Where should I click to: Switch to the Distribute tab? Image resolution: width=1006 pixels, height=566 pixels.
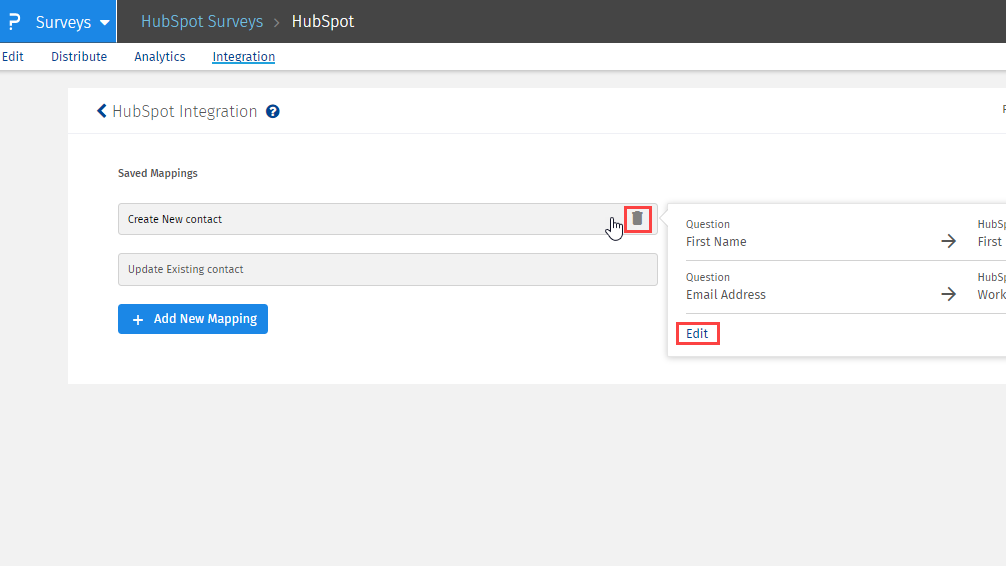(79, 56)
